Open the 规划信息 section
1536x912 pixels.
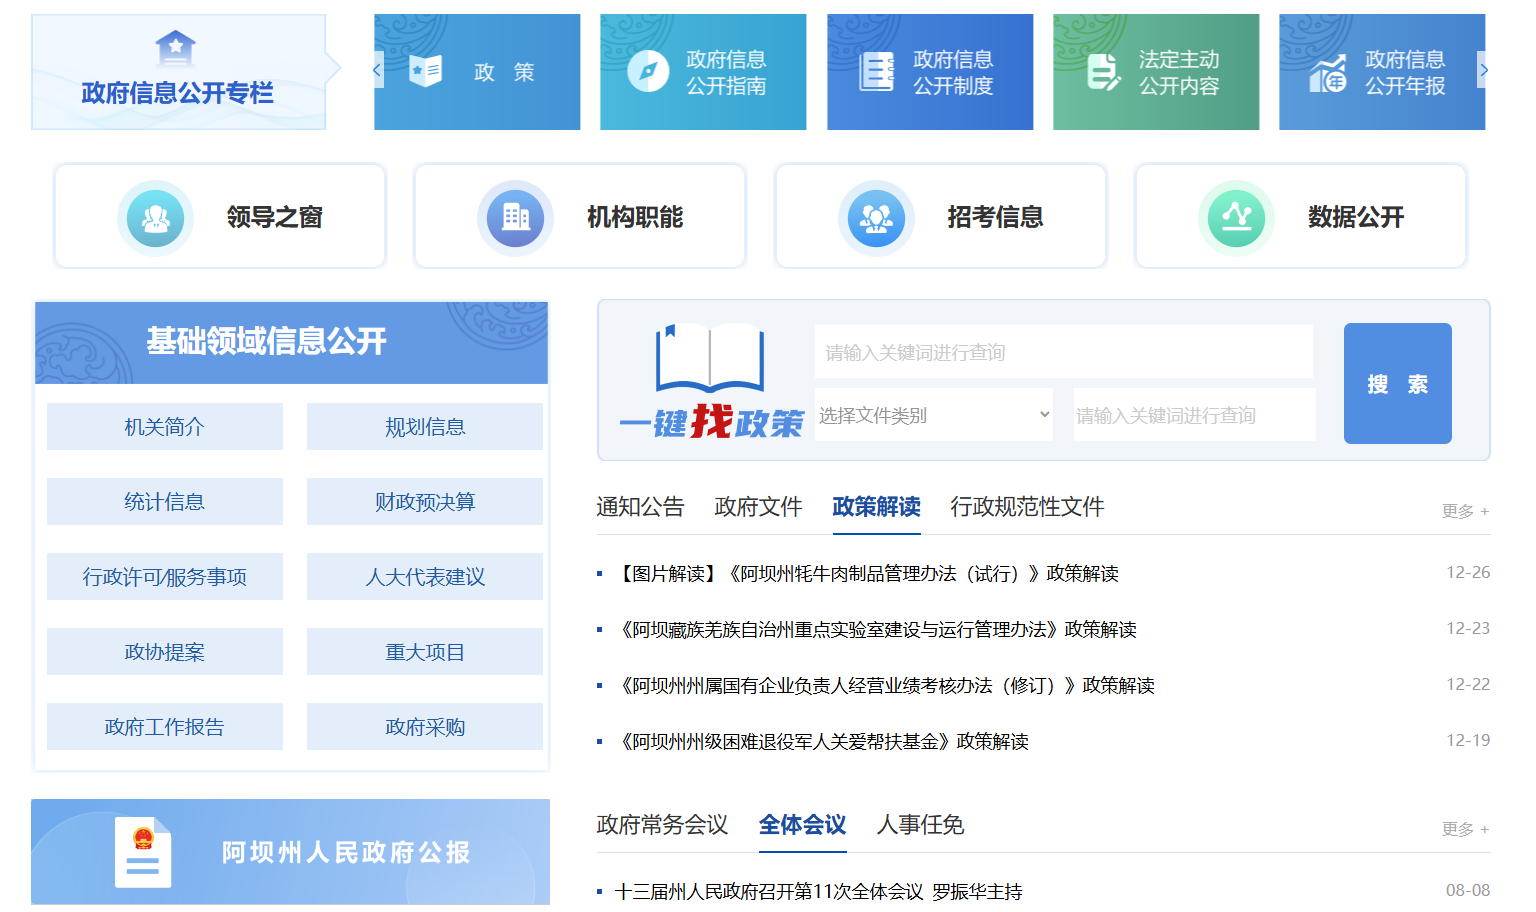[425, 427]
